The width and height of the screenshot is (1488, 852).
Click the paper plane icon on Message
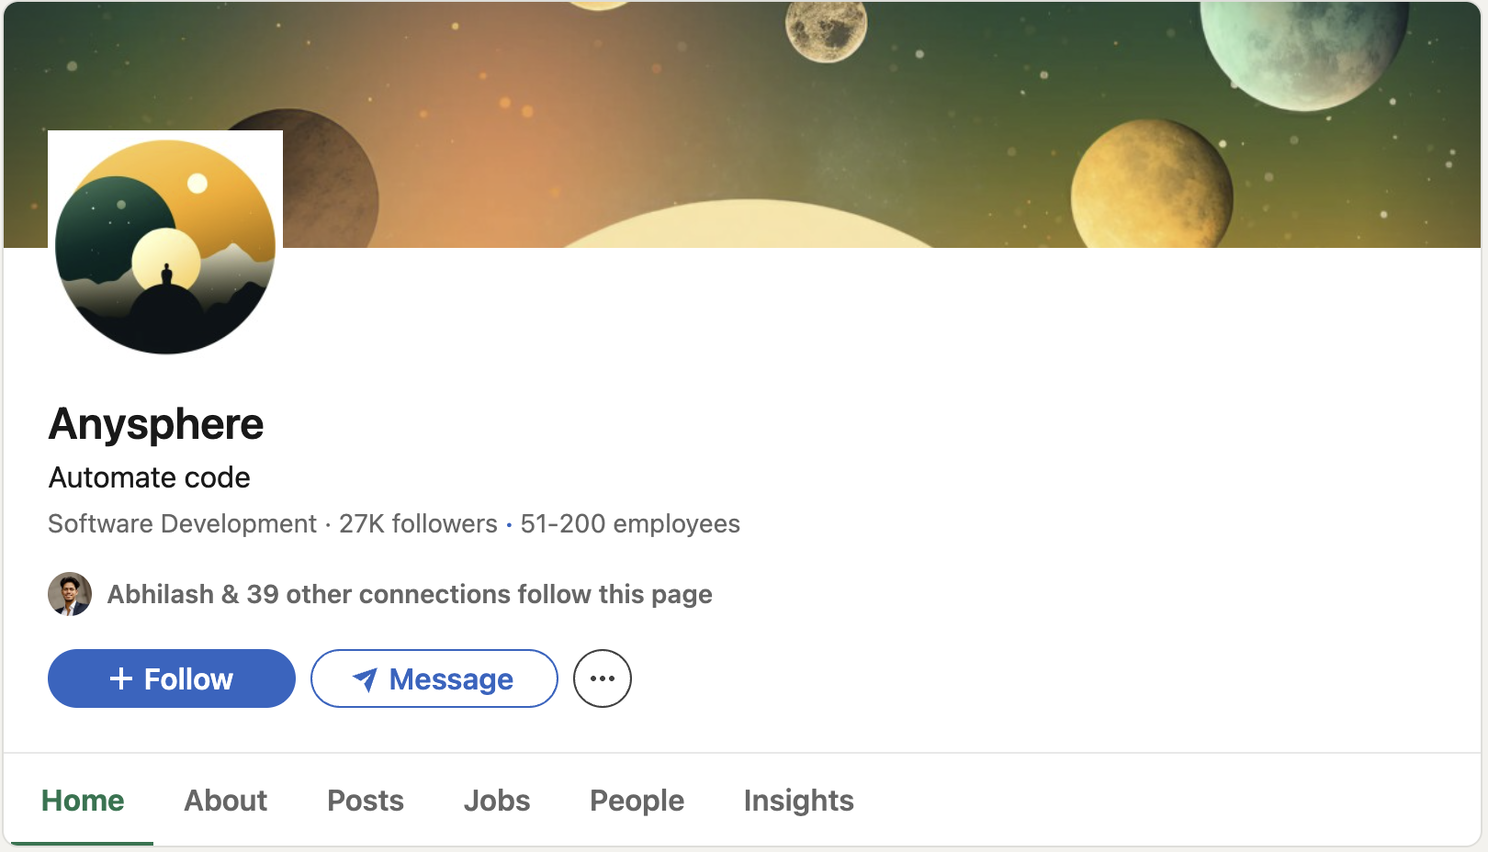tap(365, 680)
